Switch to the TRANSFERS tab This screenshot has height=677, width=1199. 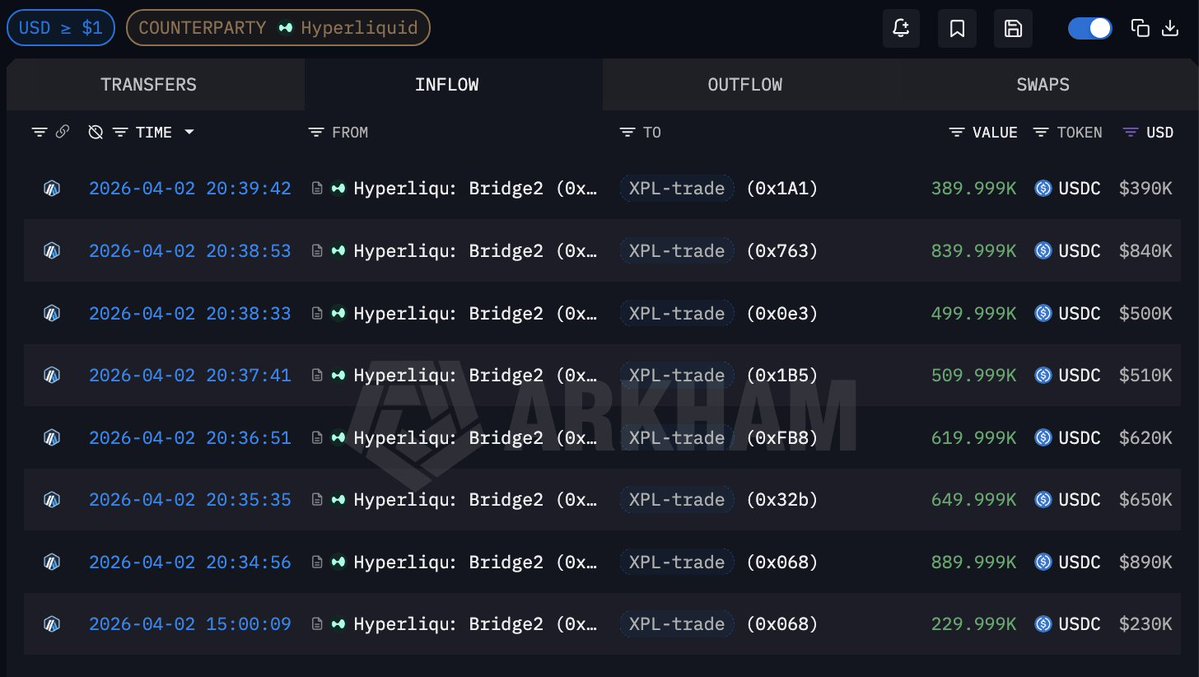(148, 84)
